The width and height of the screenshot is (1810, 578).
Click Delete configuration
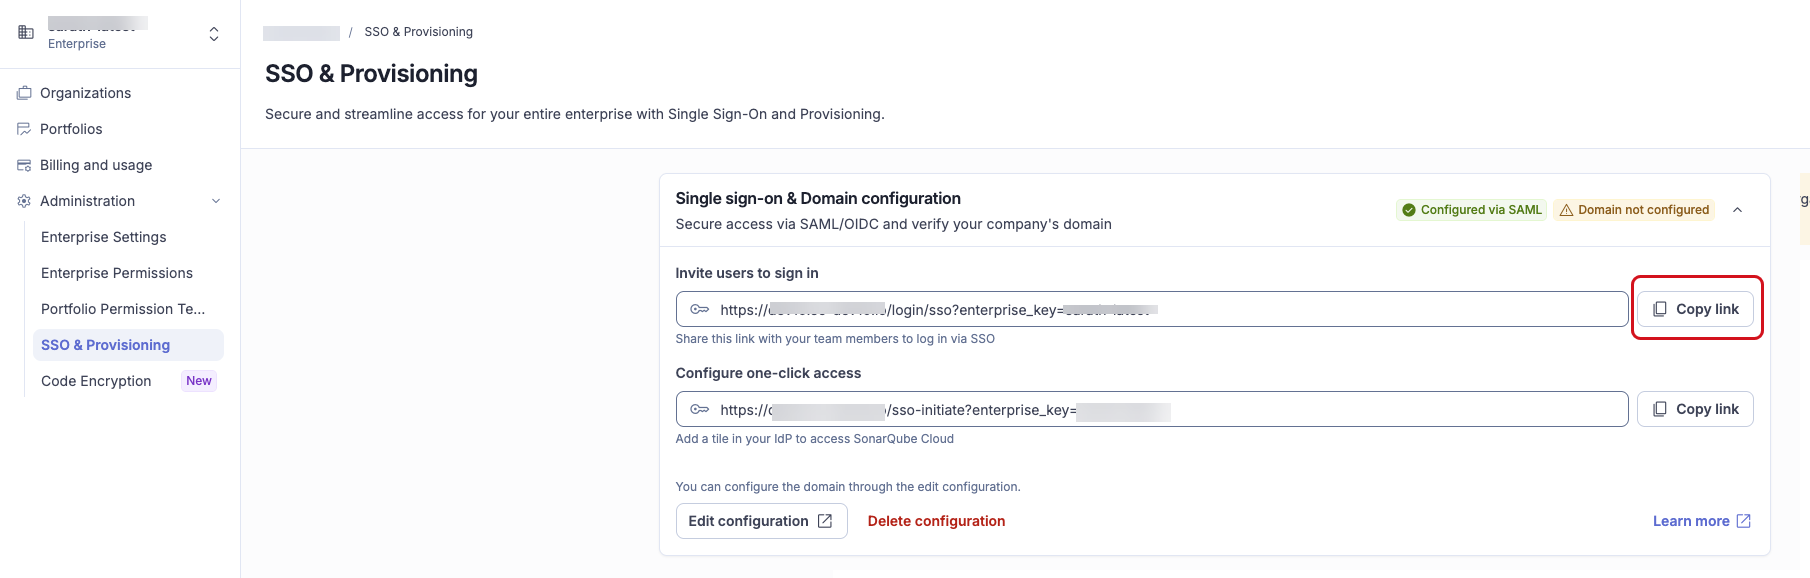pos(936,521)
